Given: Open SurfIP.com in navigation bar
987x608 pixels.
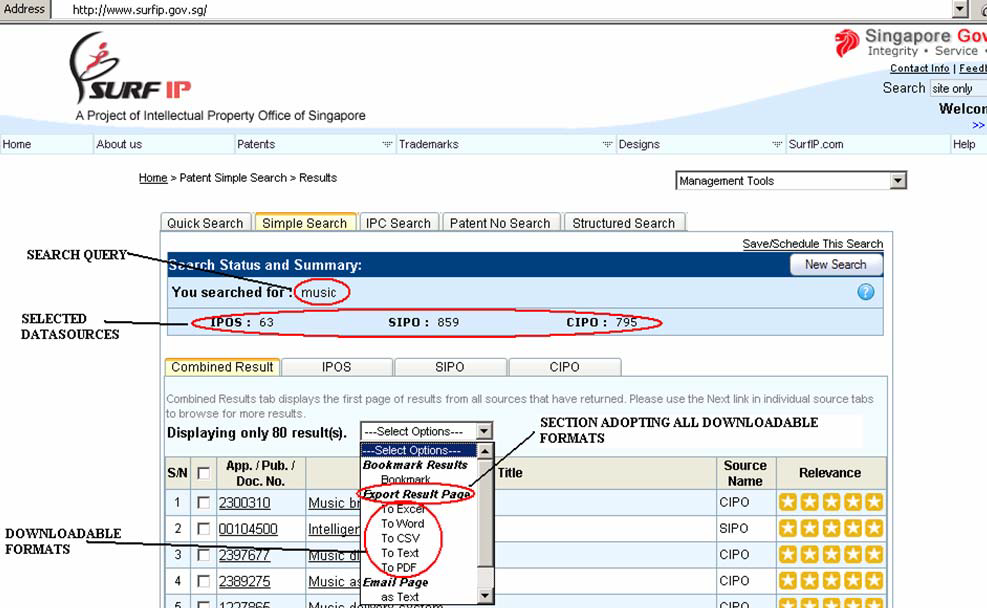Looking at the screenshot, I should coord(816,144).
